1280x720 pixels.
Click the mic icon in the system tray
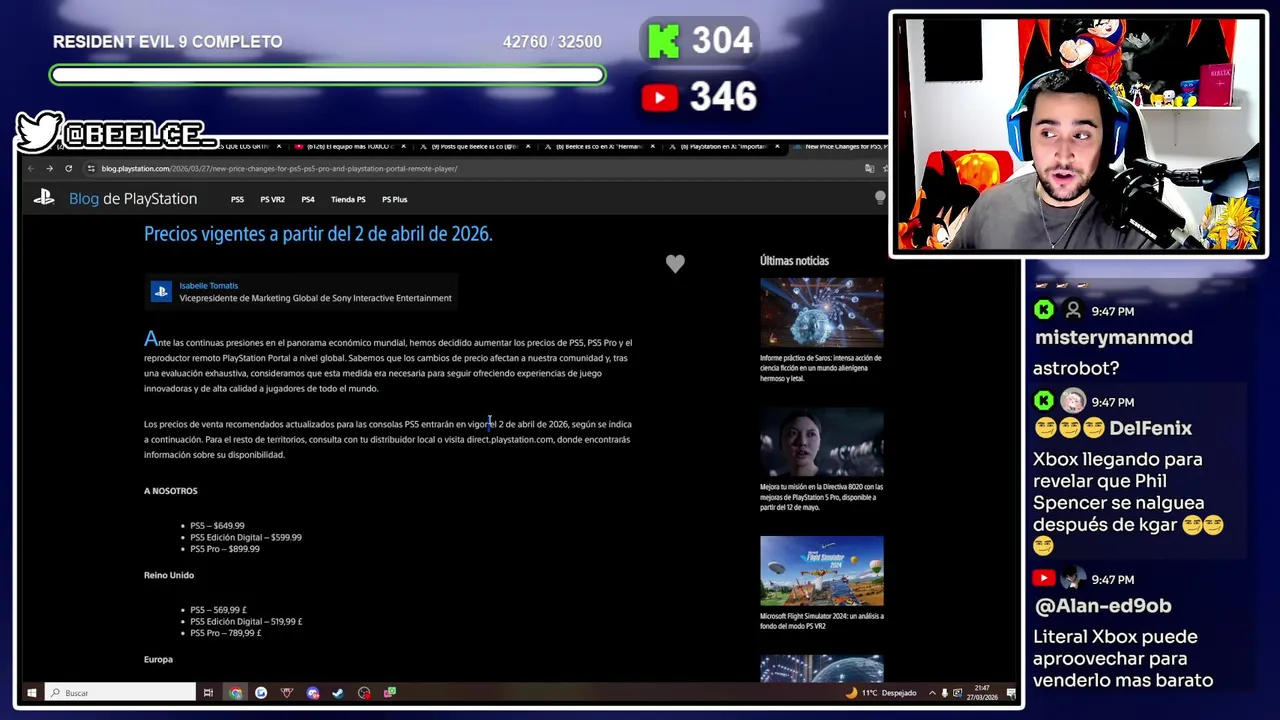pyautogui.click(x=945, y=692)
